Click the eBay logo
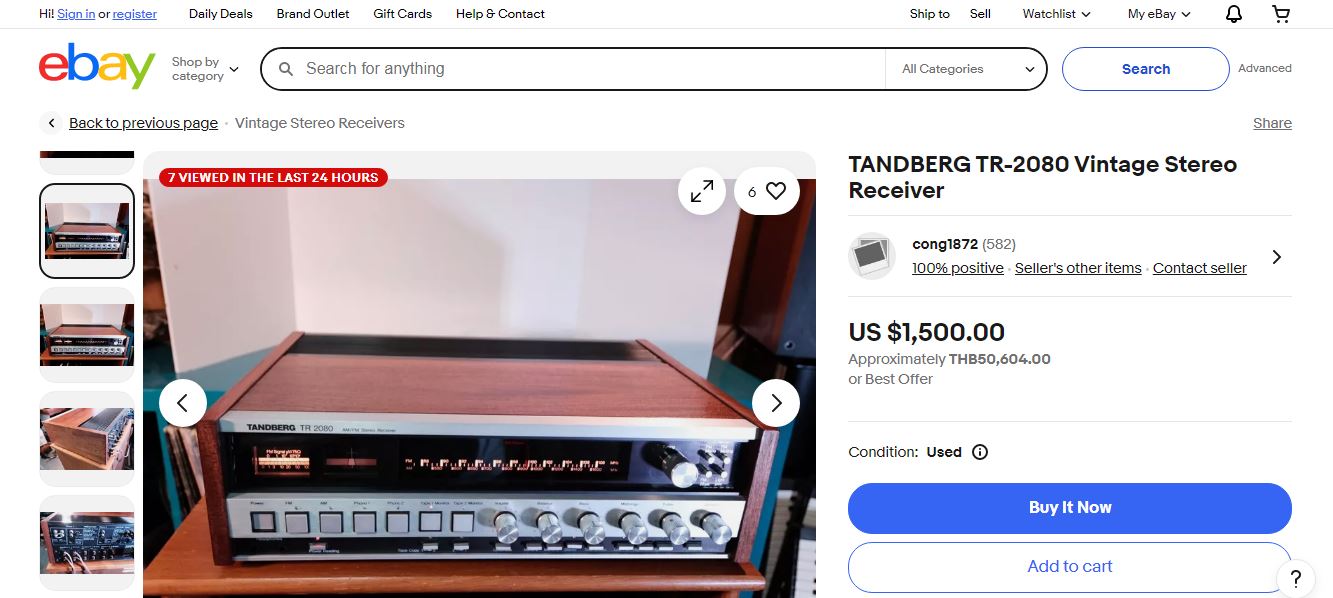This screenshot has height=598, width=1333. tap(97, 66)
